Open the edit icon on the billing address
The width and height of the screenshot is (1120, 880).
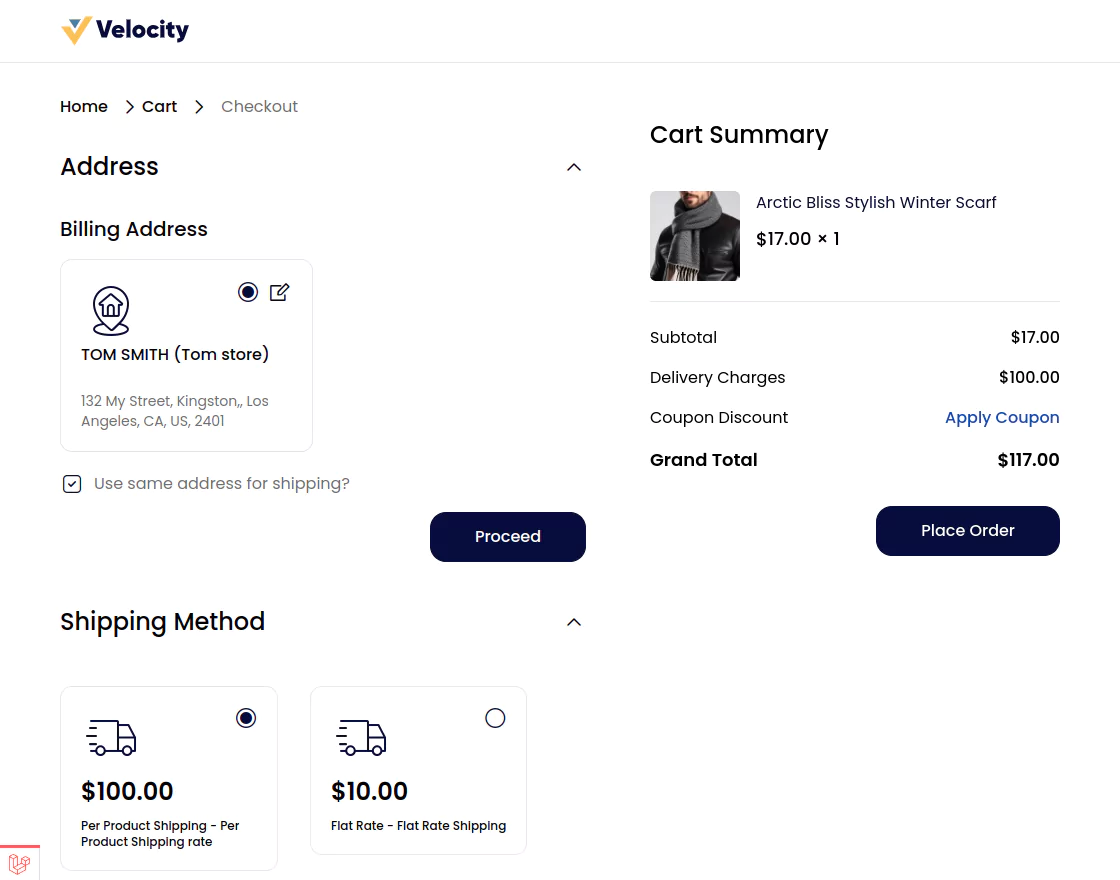click(280, 292)
